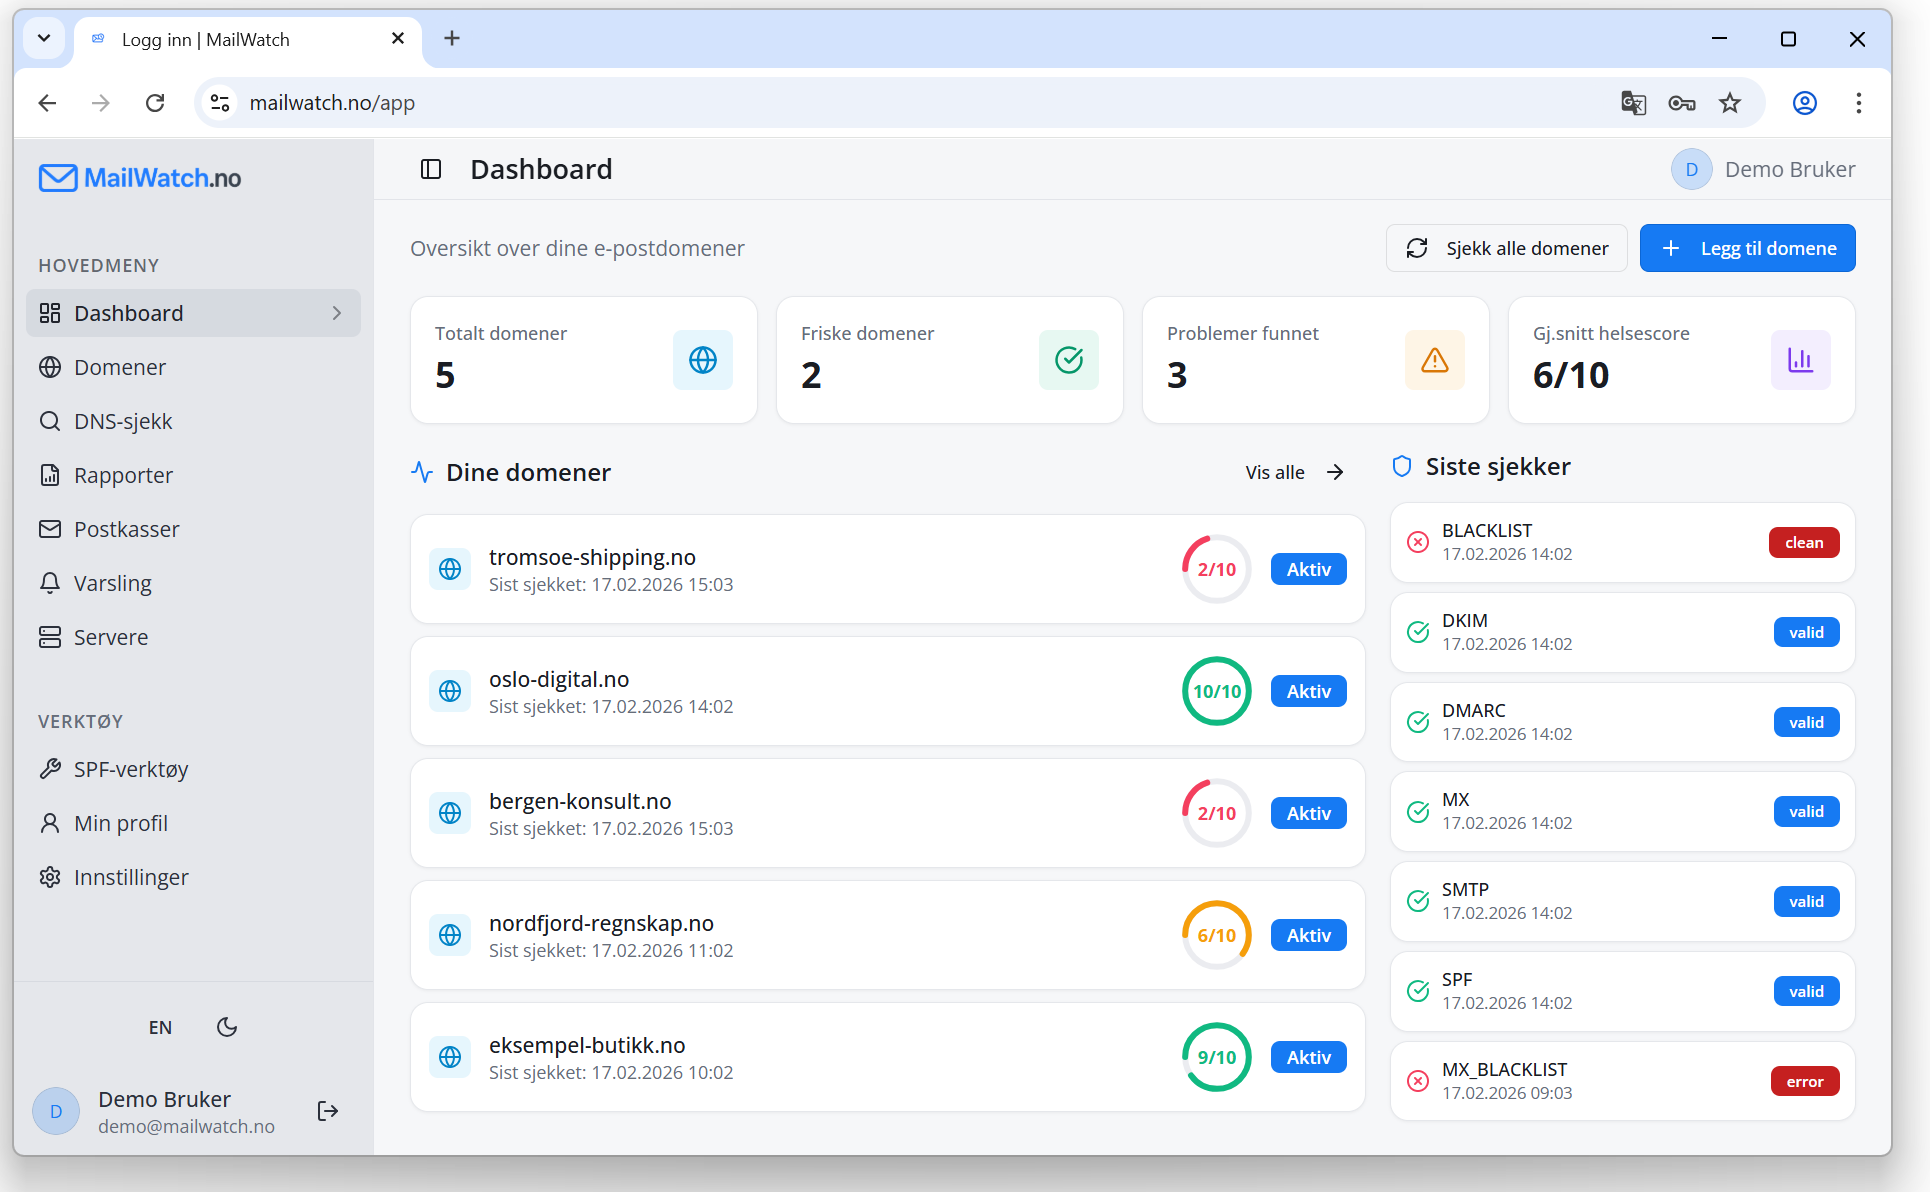Image resolution: width=1930 pixels, height=1192 pixels.
Task: Switch to dark mode moon icon
Action: pos(227,1027)
